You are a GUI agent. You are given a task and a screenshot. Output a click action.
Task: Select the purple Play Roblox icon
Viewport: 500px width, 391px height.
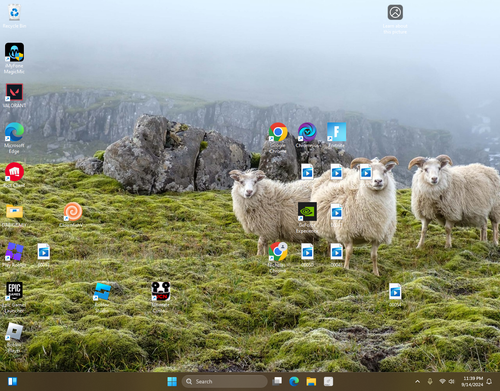(x=14, y=252)
